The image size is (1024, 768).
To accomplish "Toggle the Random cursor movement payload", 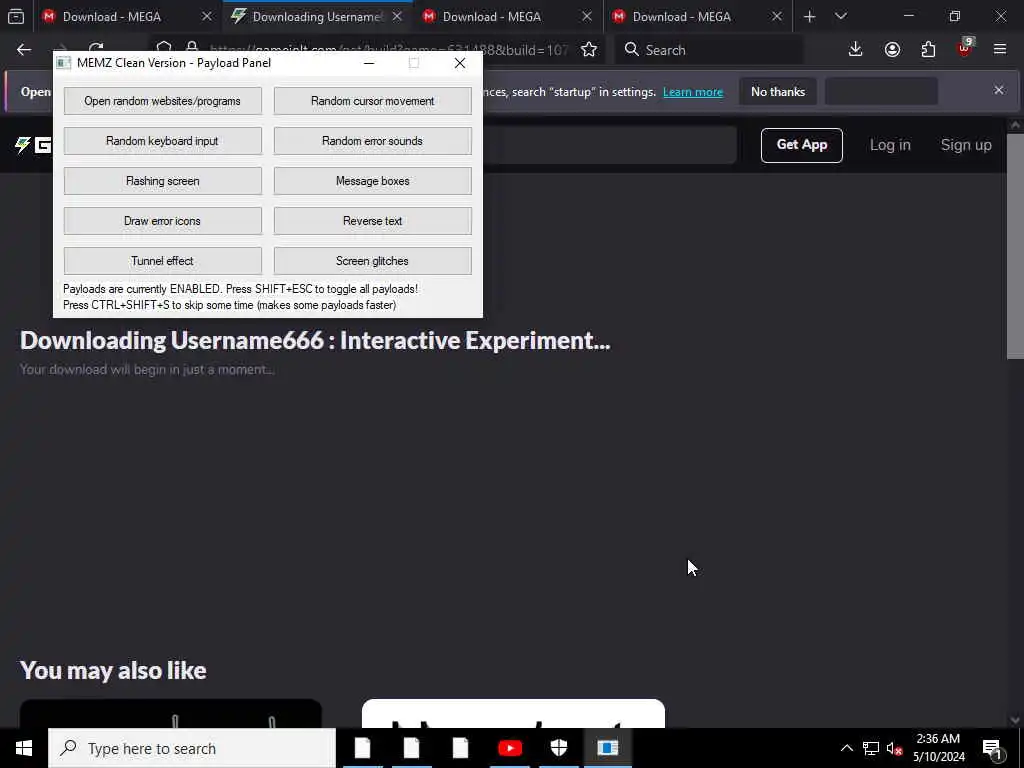I will (372, 101).
